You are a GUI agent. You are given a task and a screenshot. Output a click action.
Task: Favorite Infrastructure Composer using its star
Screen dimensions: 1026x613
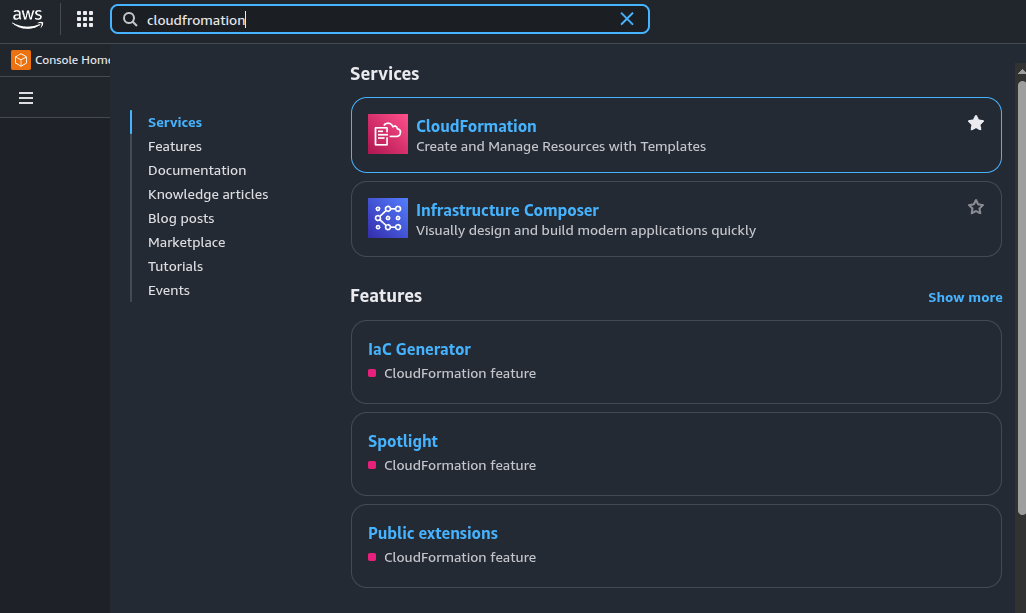(x=976, y=207)
